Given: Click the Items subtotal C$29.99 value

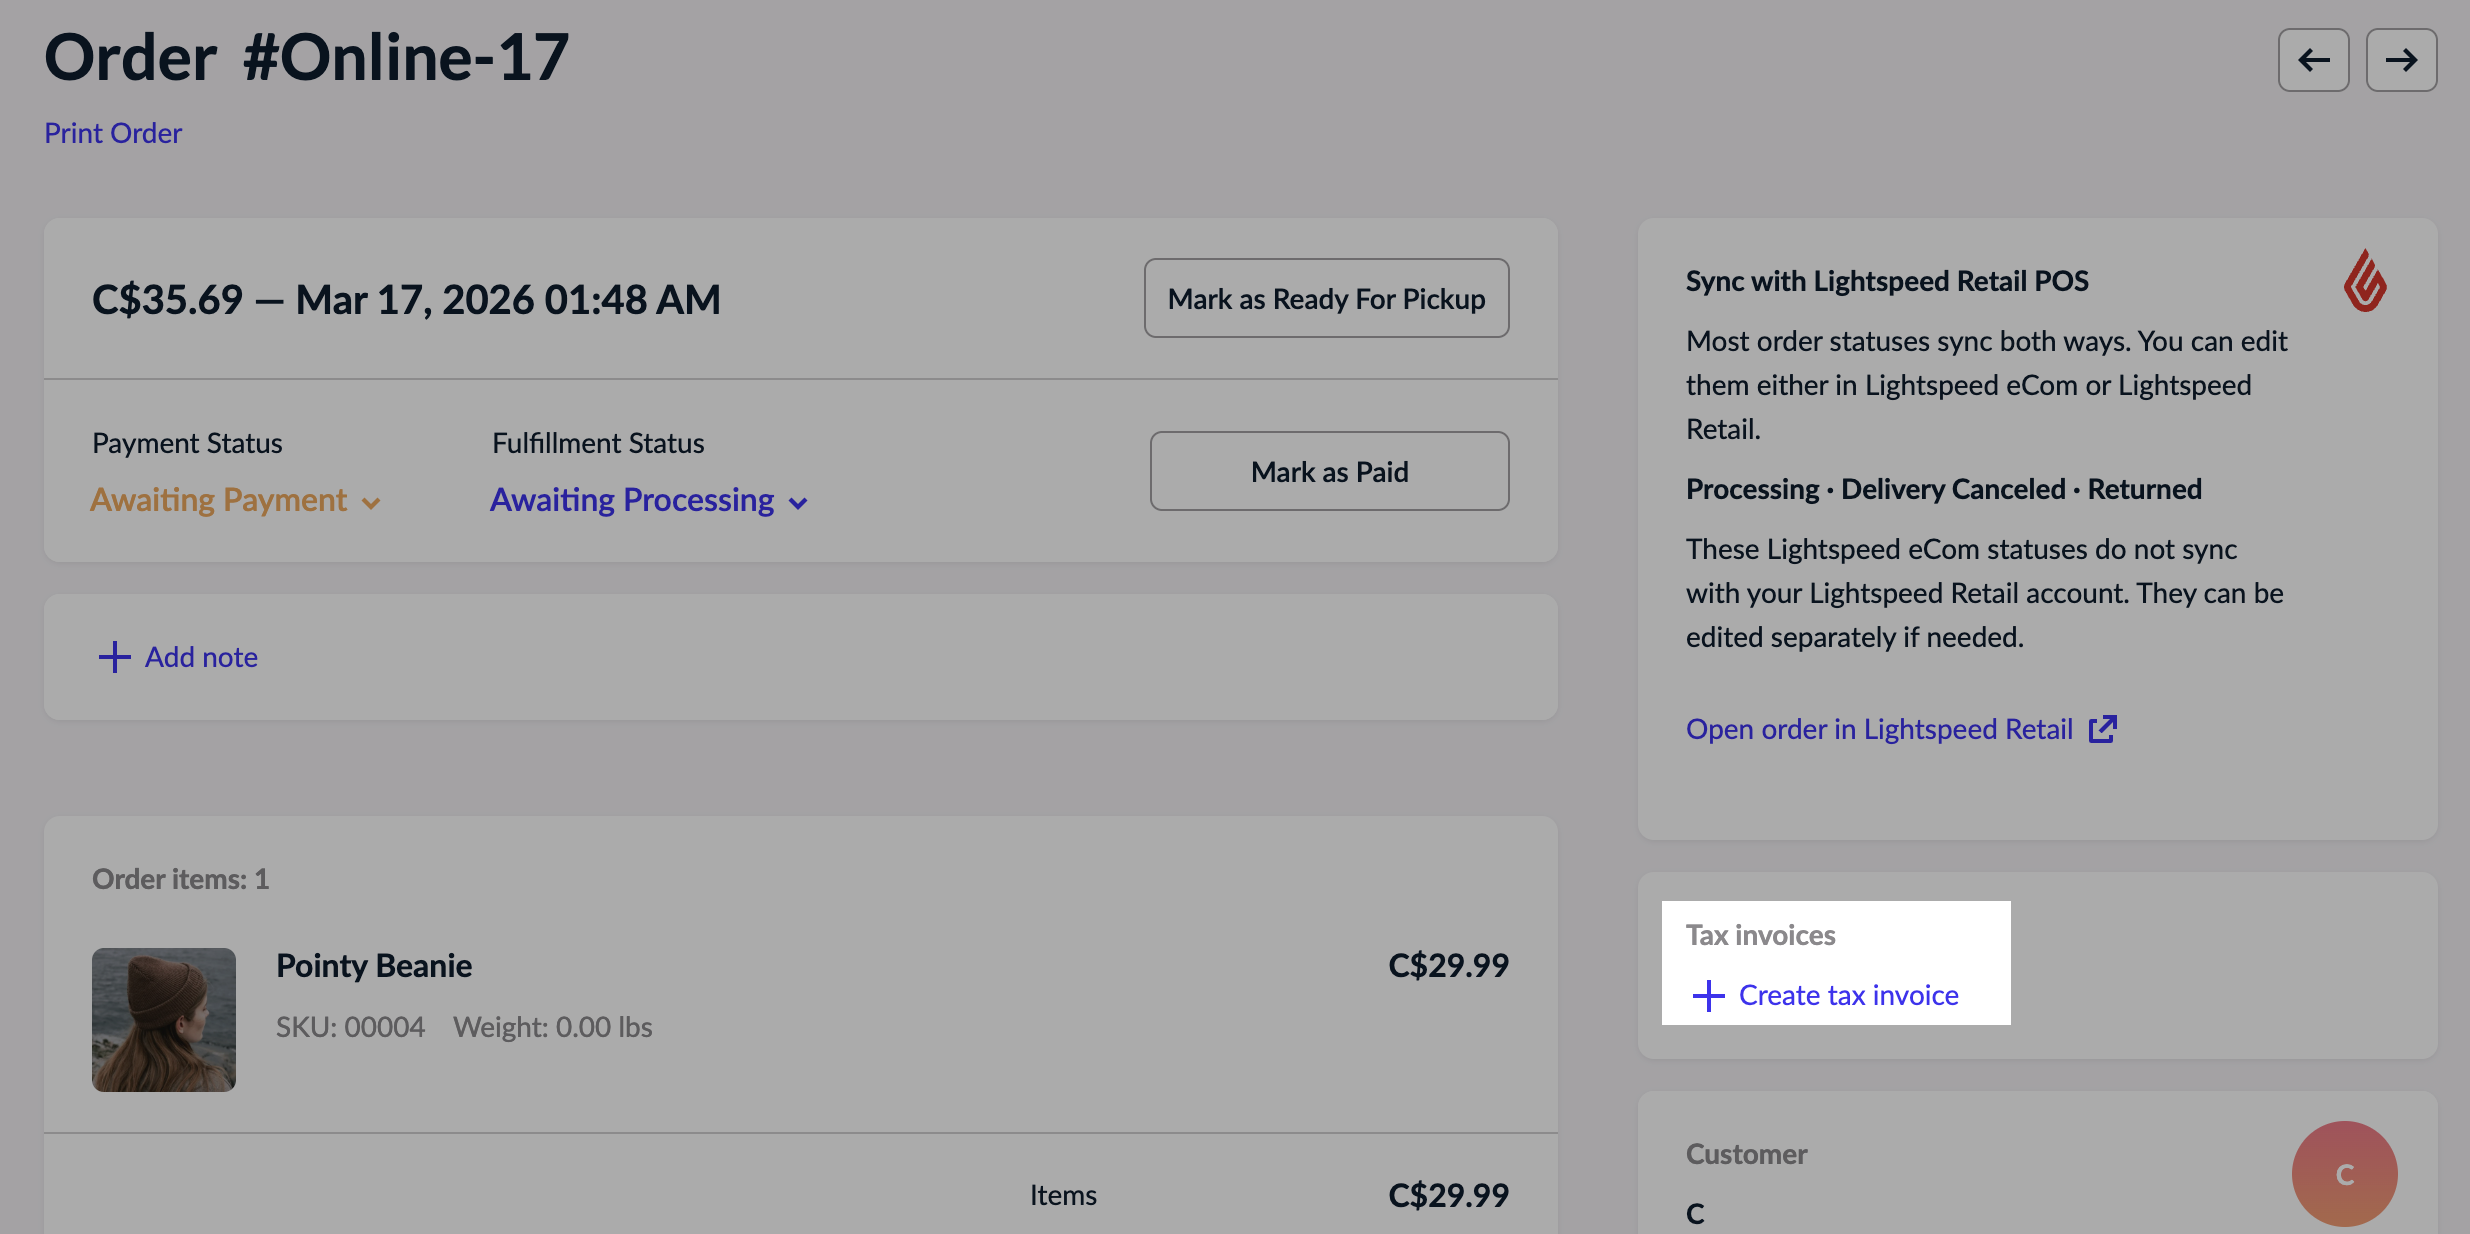Looking at the screenshot, I should coord(1448,1196).
